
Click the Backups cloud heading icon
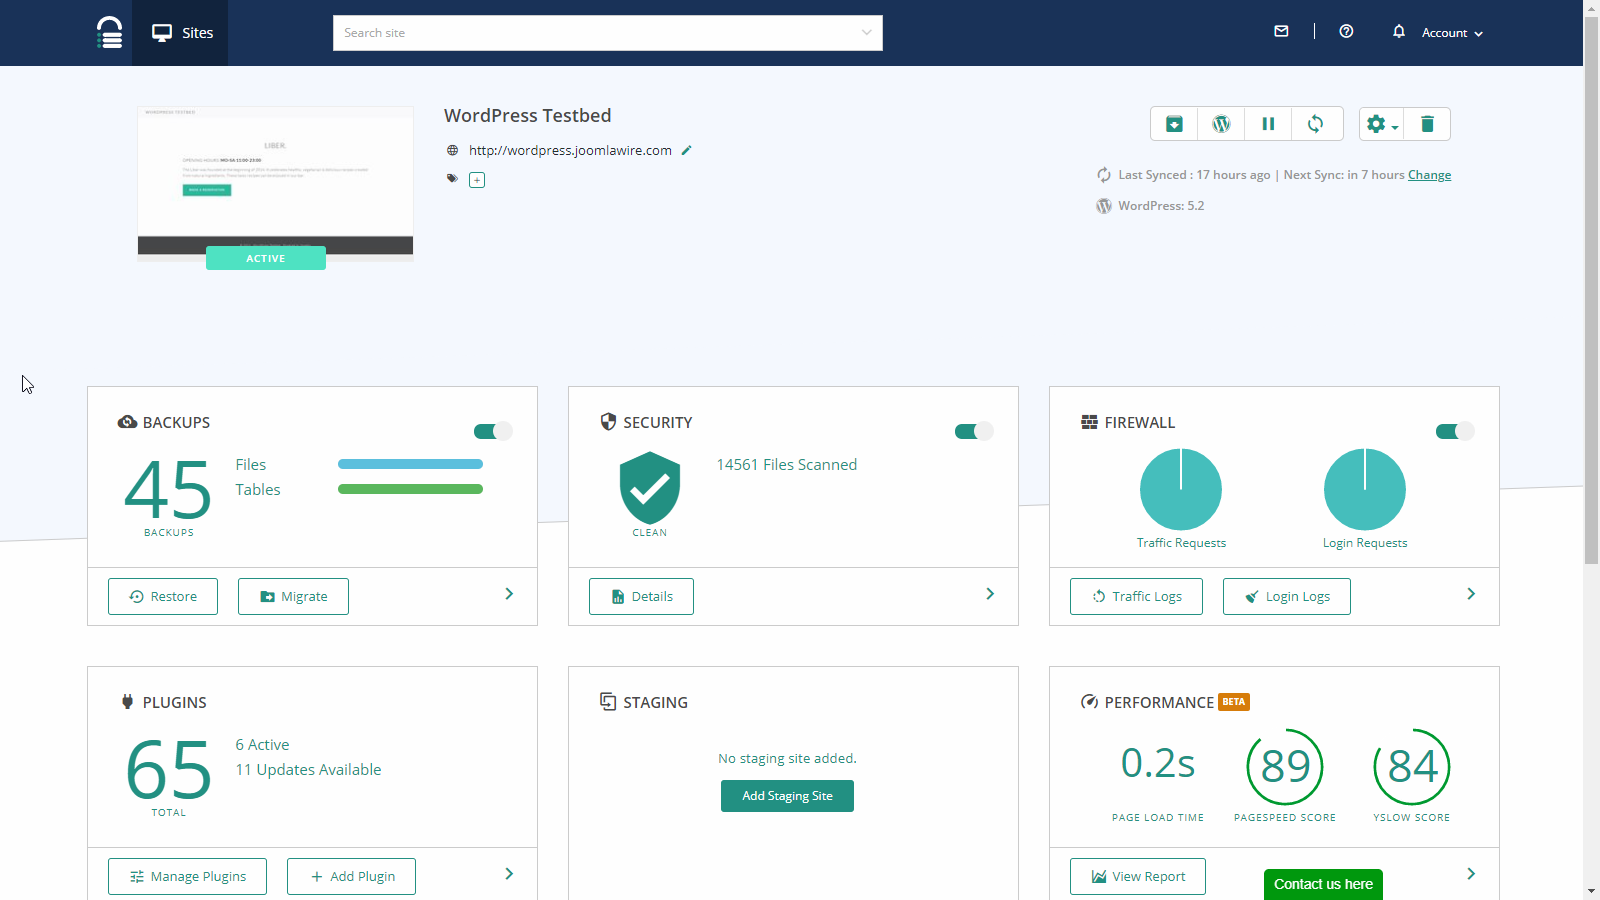127,422
